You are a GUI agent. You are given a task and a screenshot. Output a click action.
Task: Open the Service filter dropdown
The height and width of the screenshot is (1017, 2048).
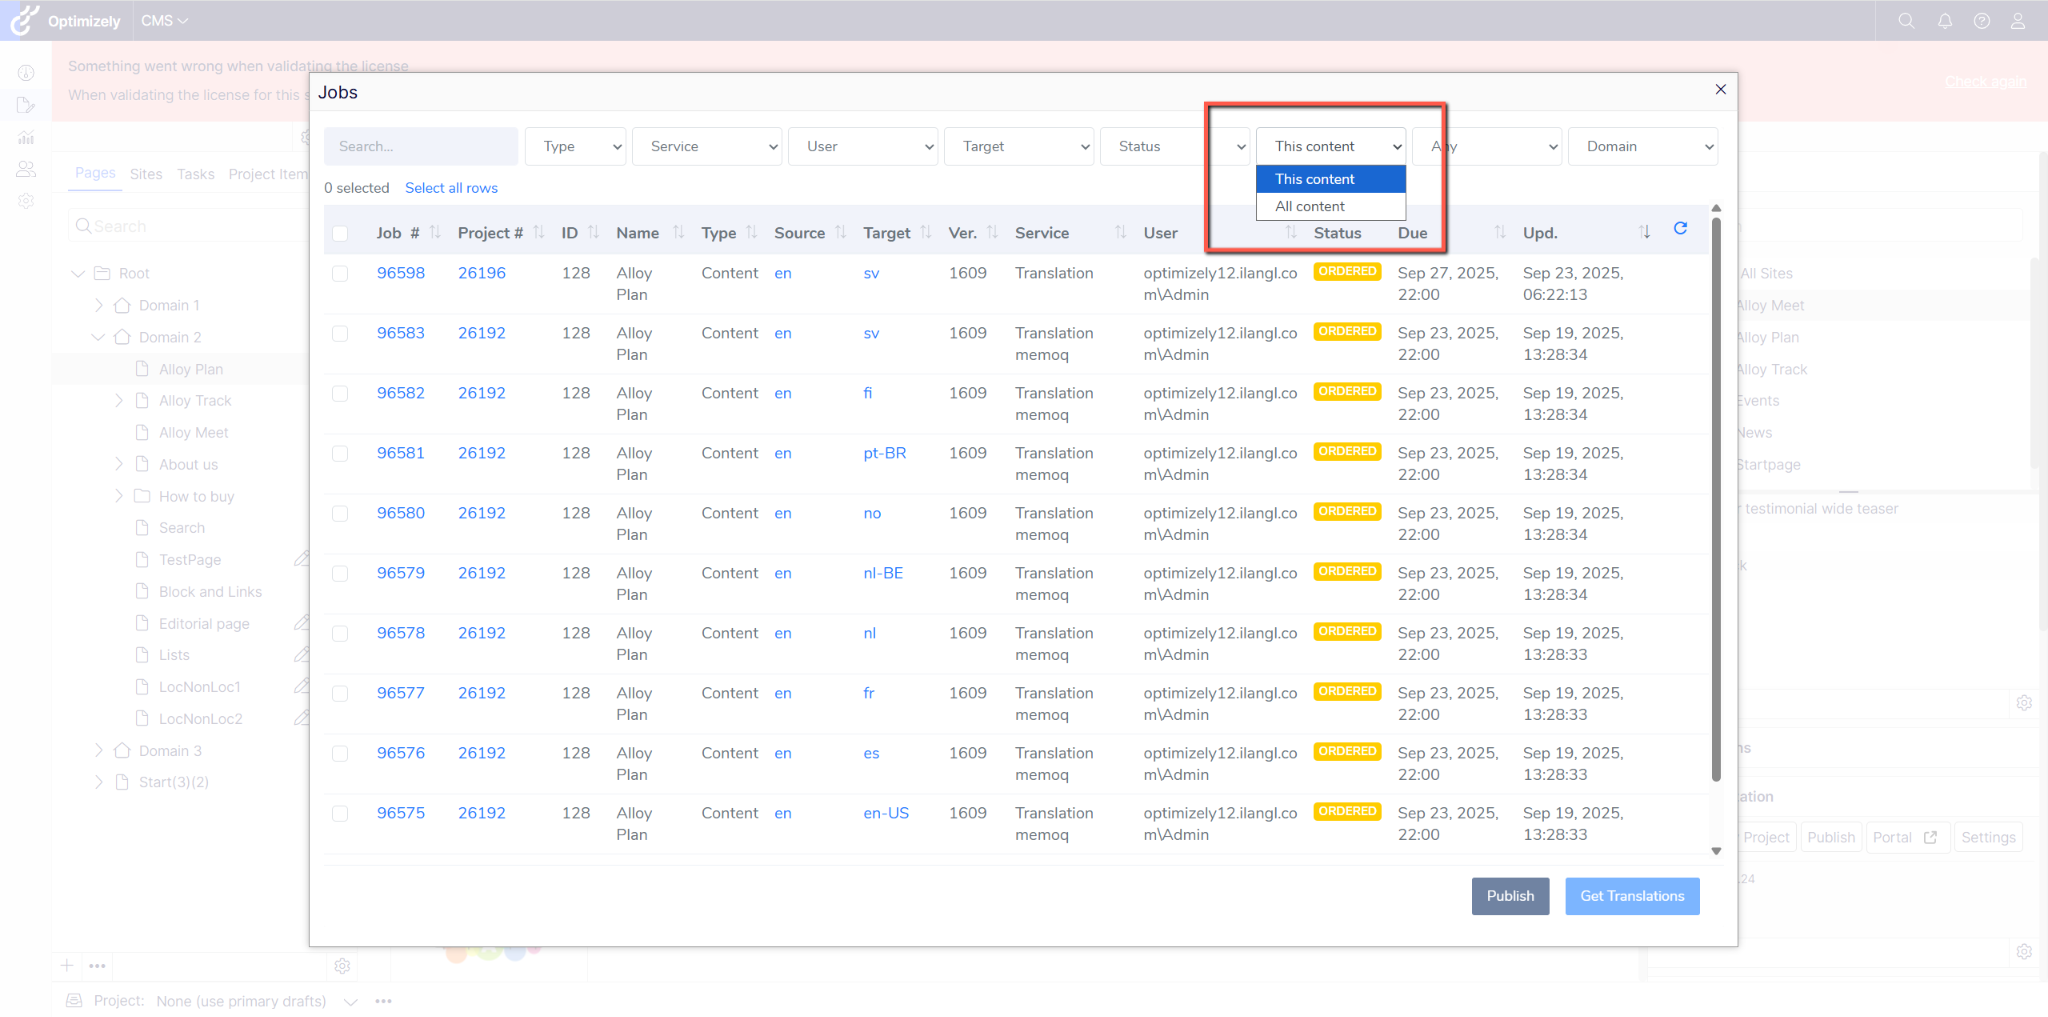pos(707,147)
